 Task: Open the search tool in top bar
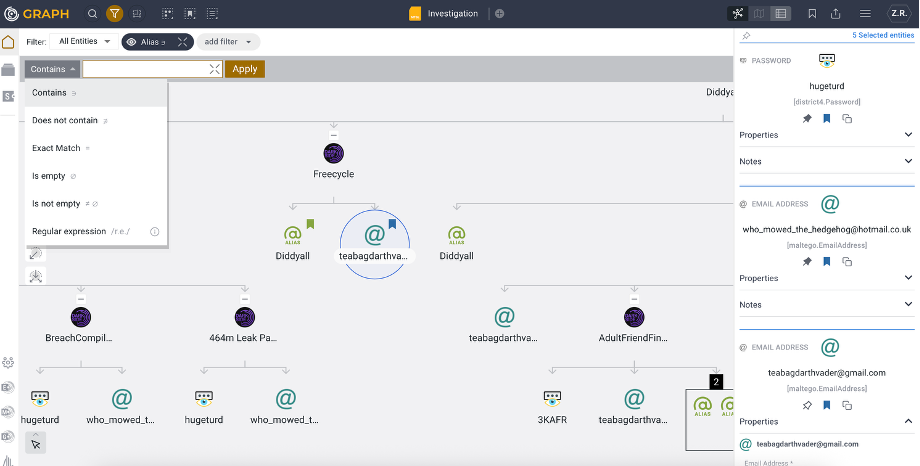coord(92,13)
